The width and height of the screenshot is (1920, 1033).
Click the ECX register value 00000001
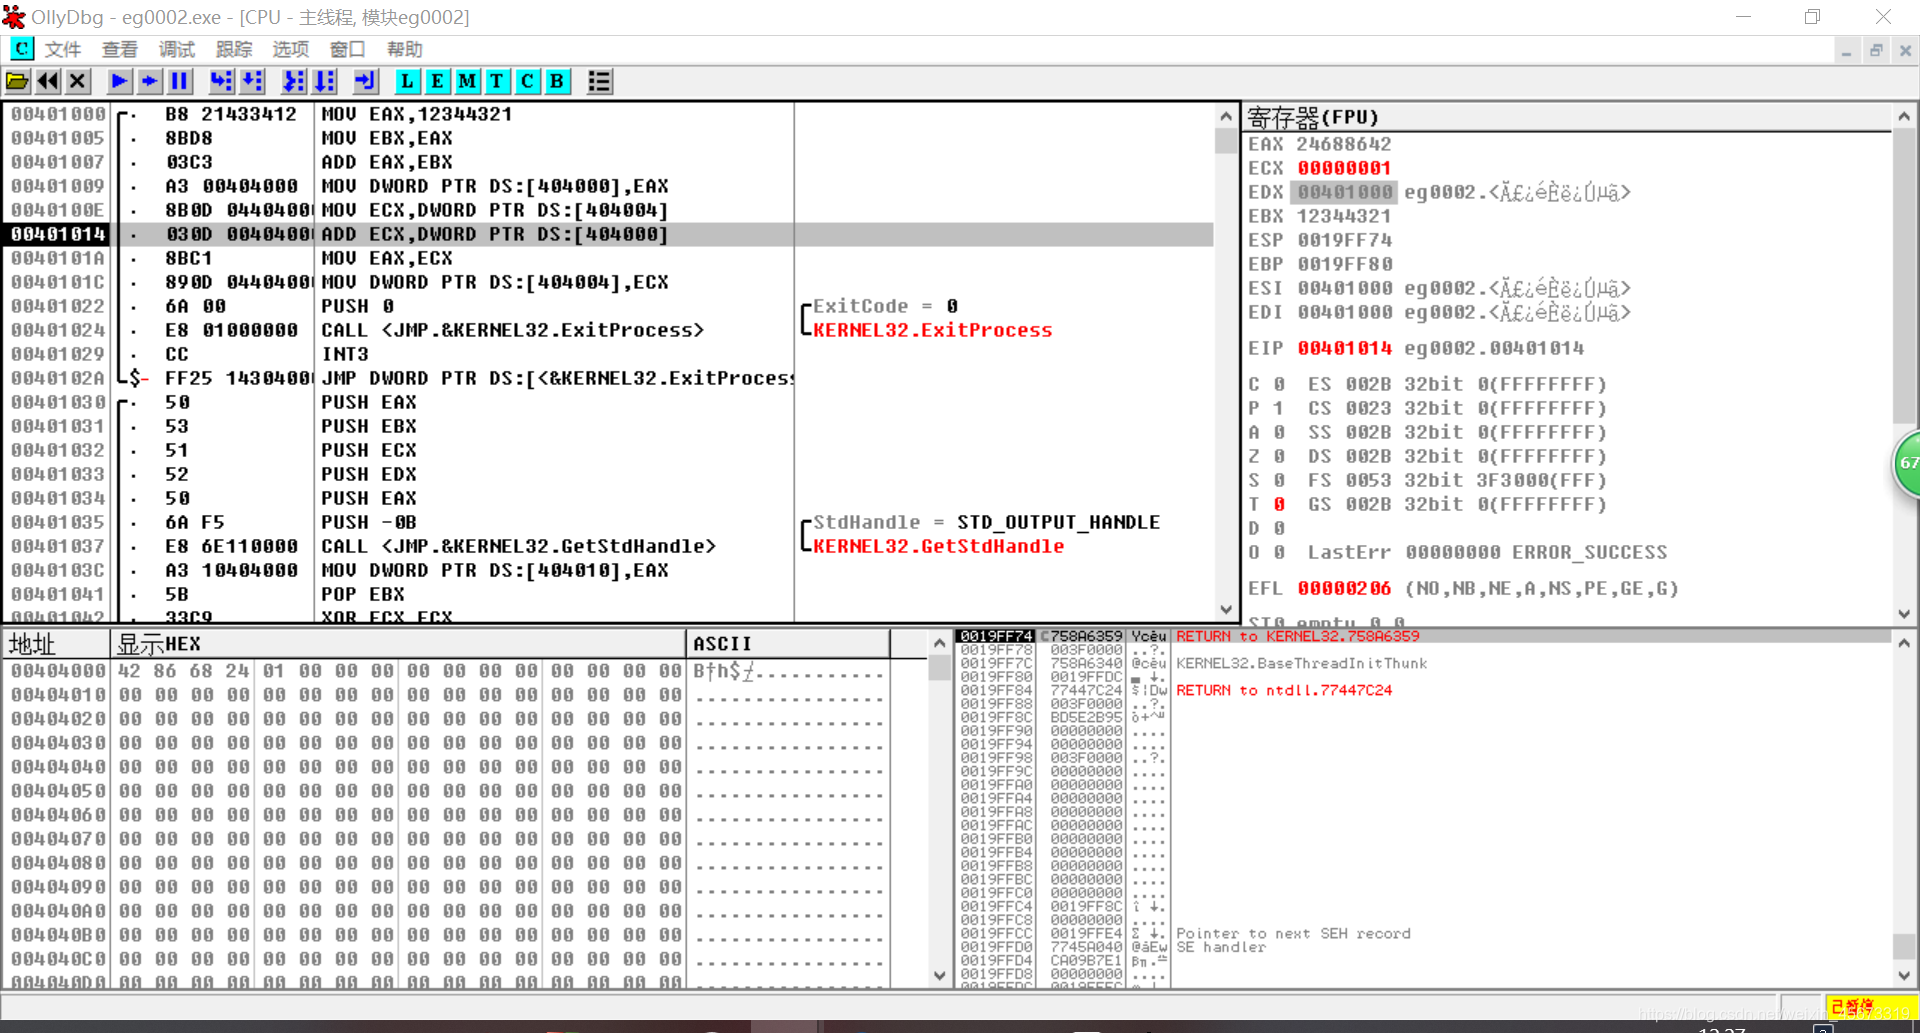pyautogui.click(x=1344, y=168)
